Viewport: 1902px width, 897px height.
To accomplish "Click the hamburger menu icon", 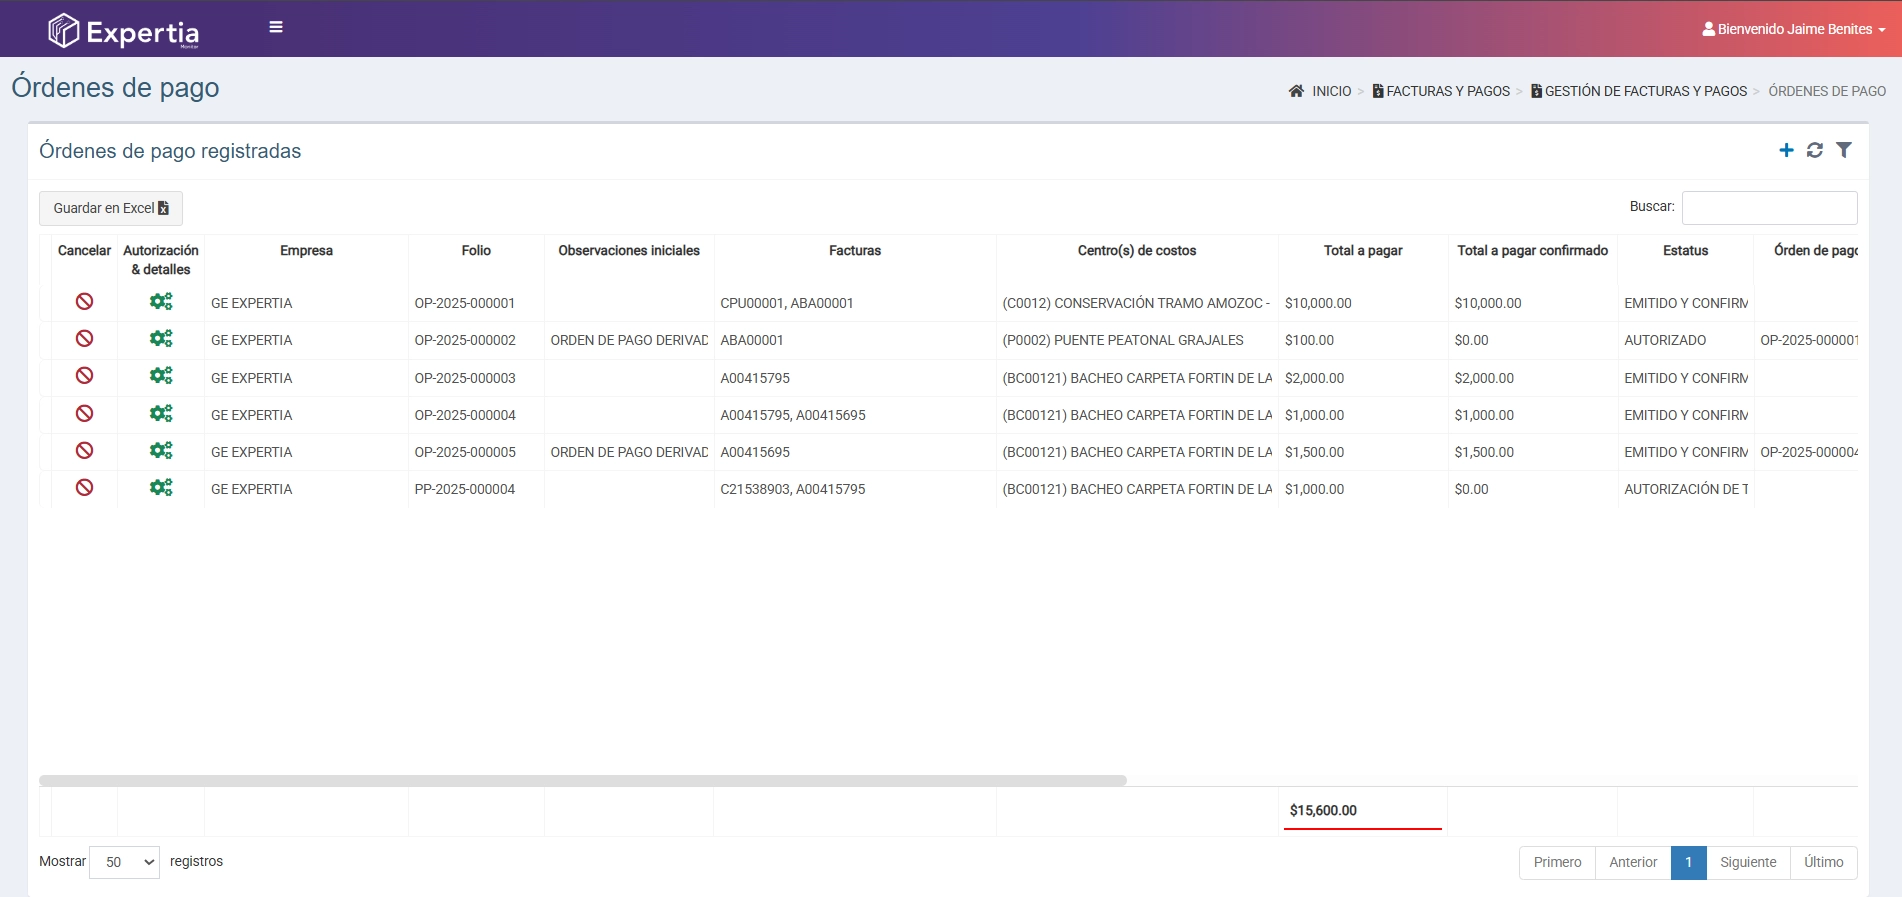I will (276, 28).
